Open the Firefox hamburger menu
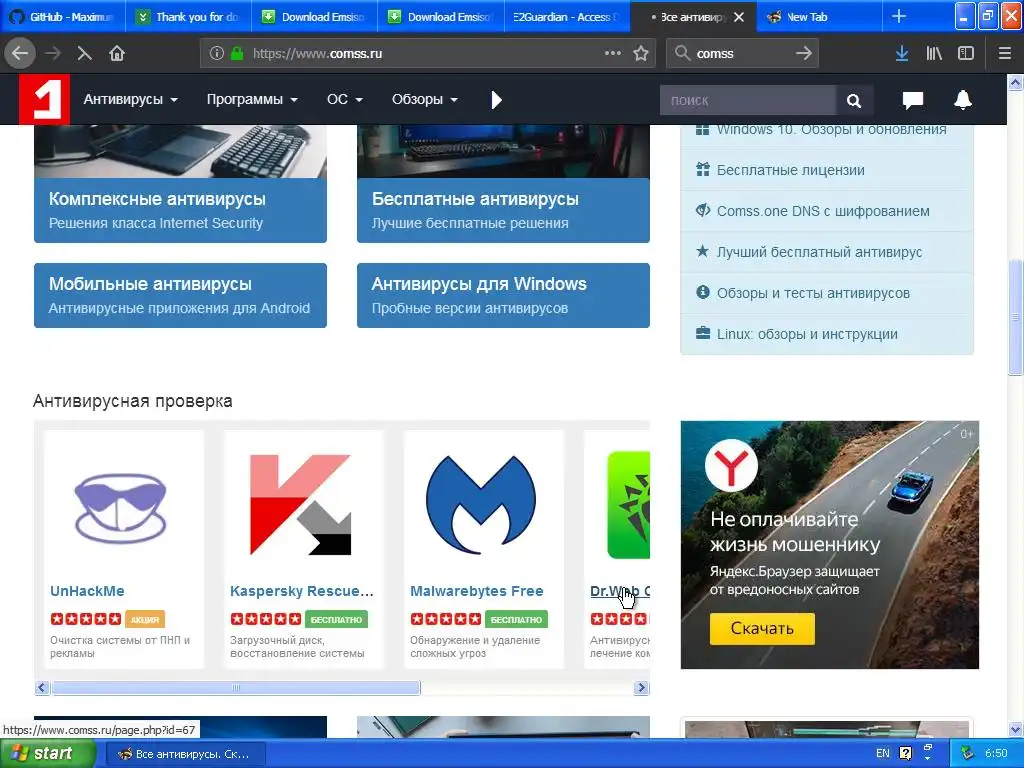The image size is (1024, 768). [1005, 54]
